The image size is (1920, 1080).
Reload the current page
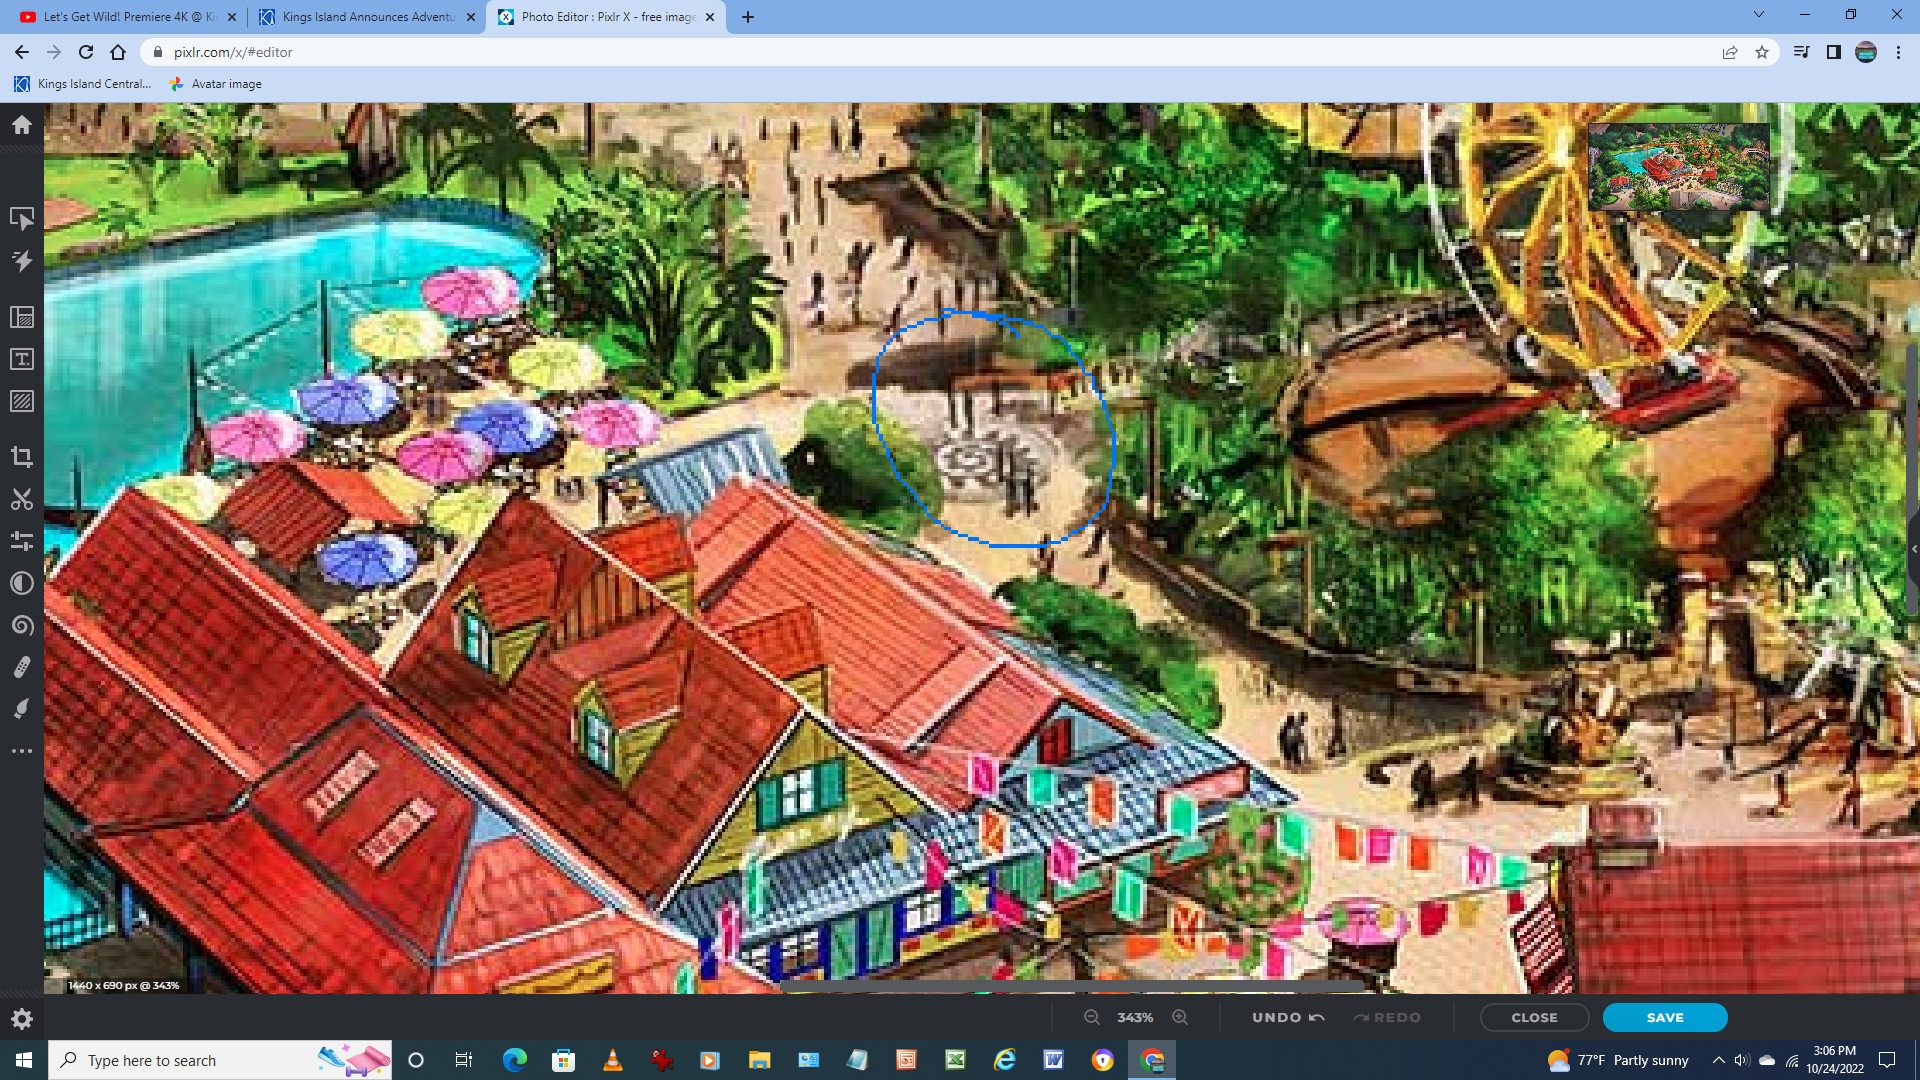coord(86,52)
